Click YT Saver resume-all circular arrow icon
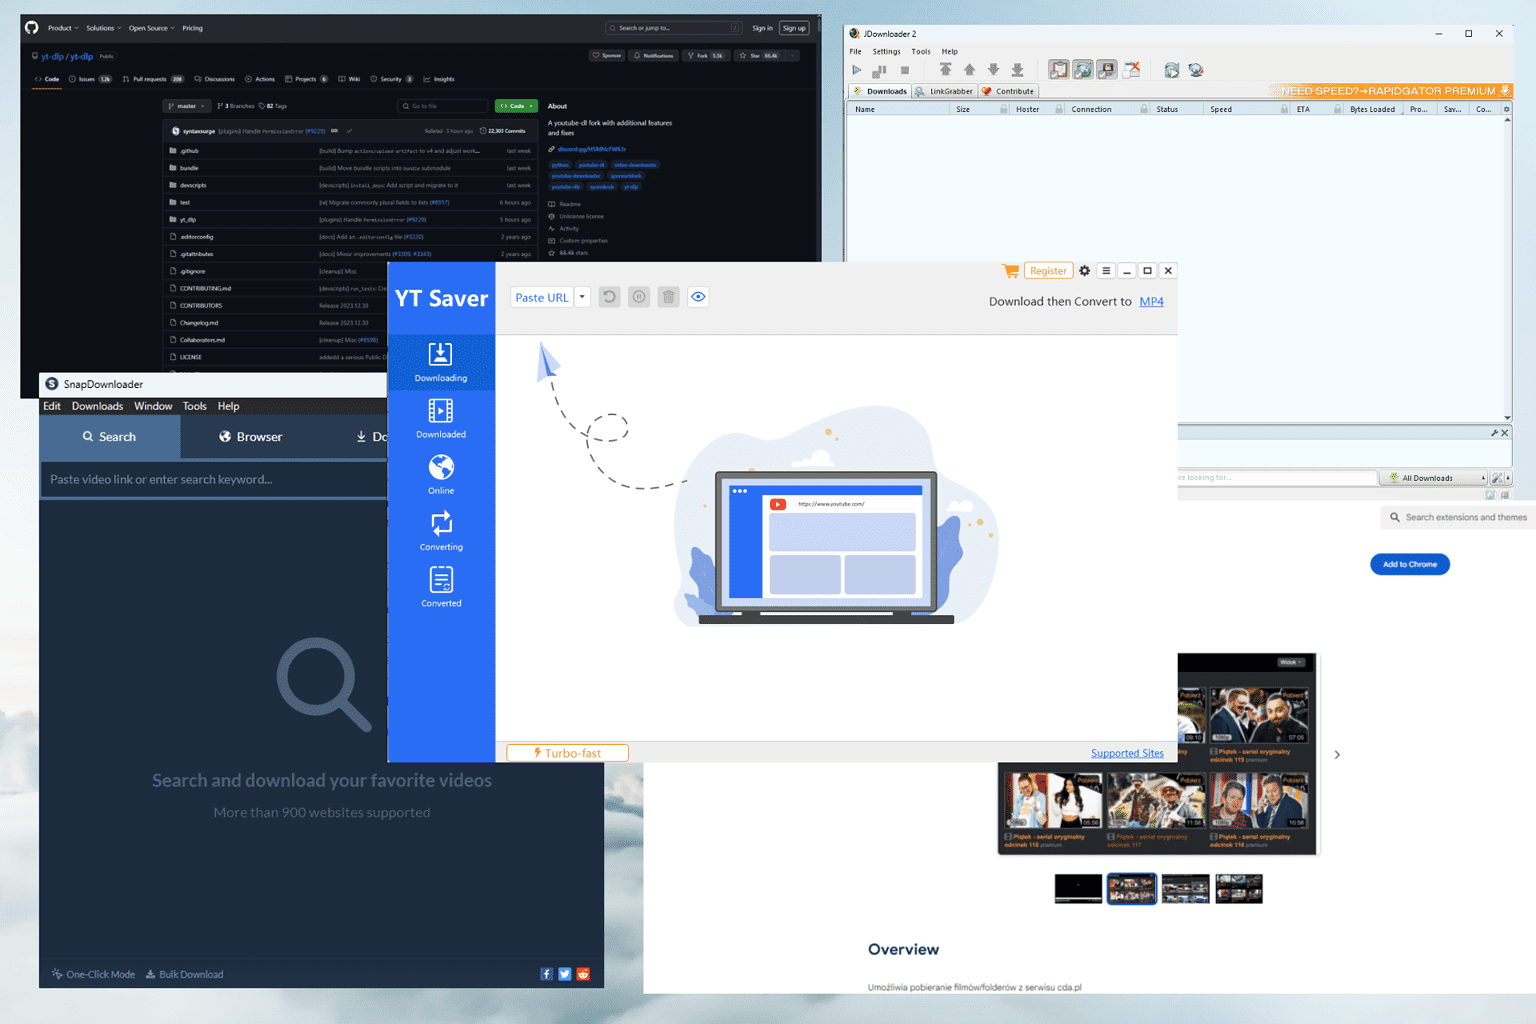This screenshot has width=1536, height=1024. click(609, 297)
